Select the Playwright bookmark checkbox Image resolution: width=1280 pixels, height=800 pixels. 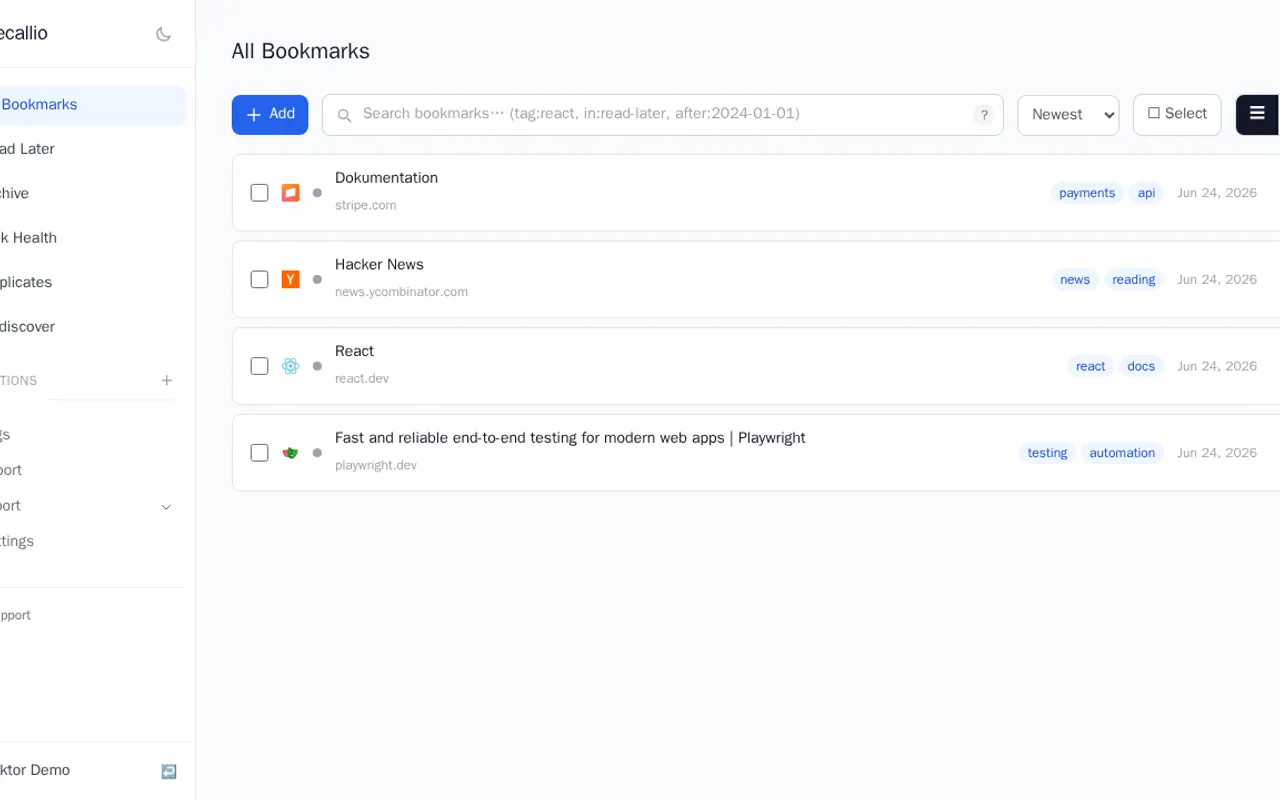coord(259,453)
